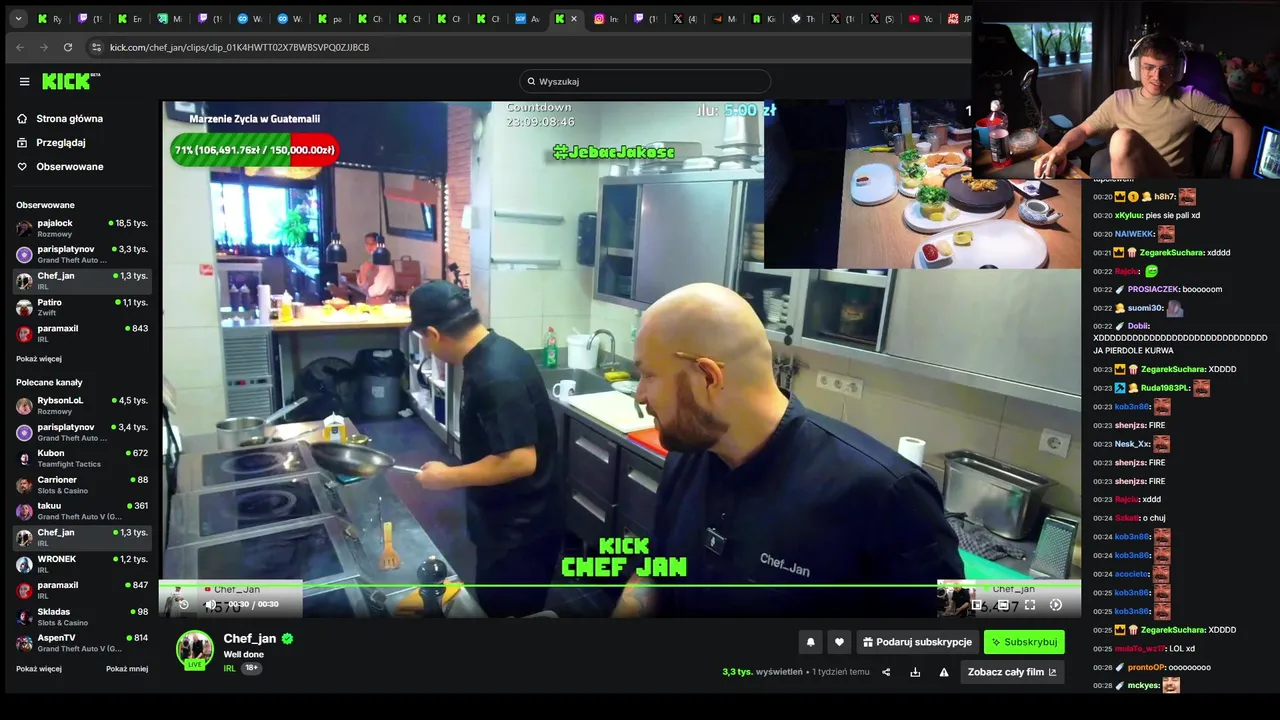Click the download clip icon
The height and width of the screenshot is (720, 1280).
point(915,672)
